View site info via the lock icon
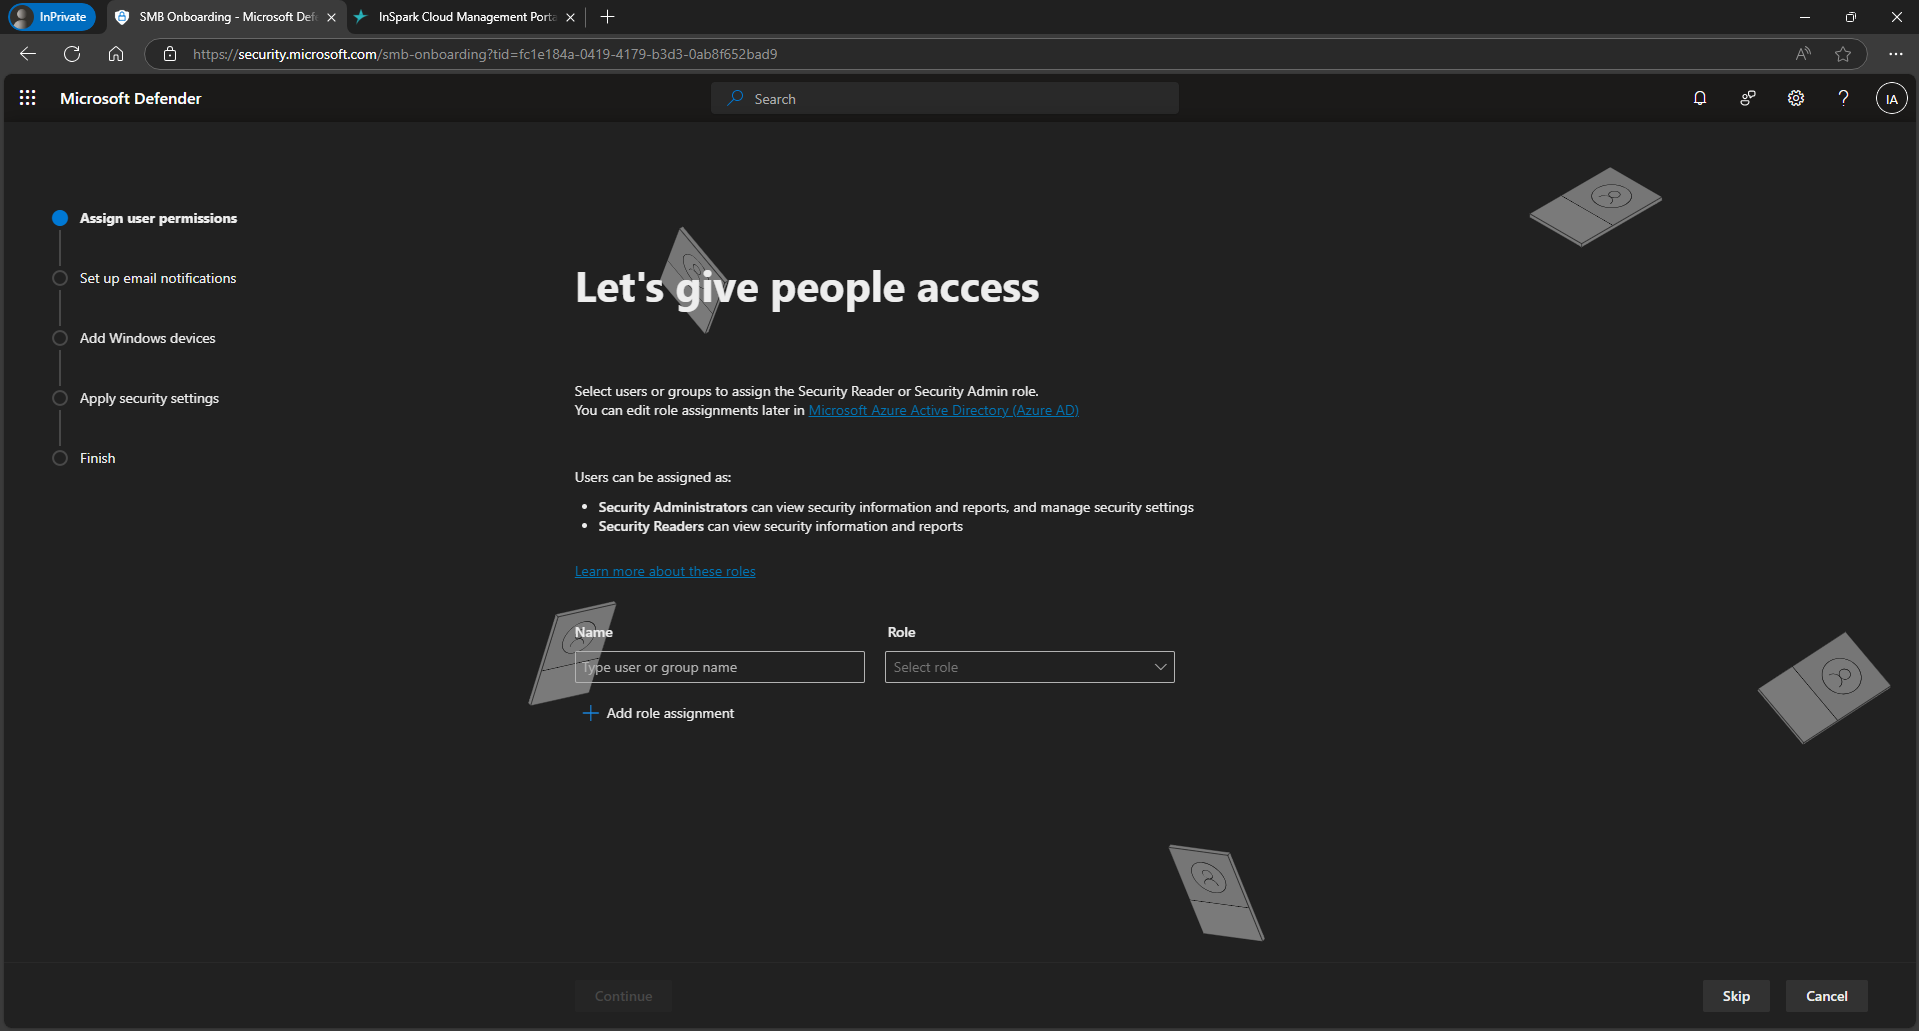 coord(170,54)
